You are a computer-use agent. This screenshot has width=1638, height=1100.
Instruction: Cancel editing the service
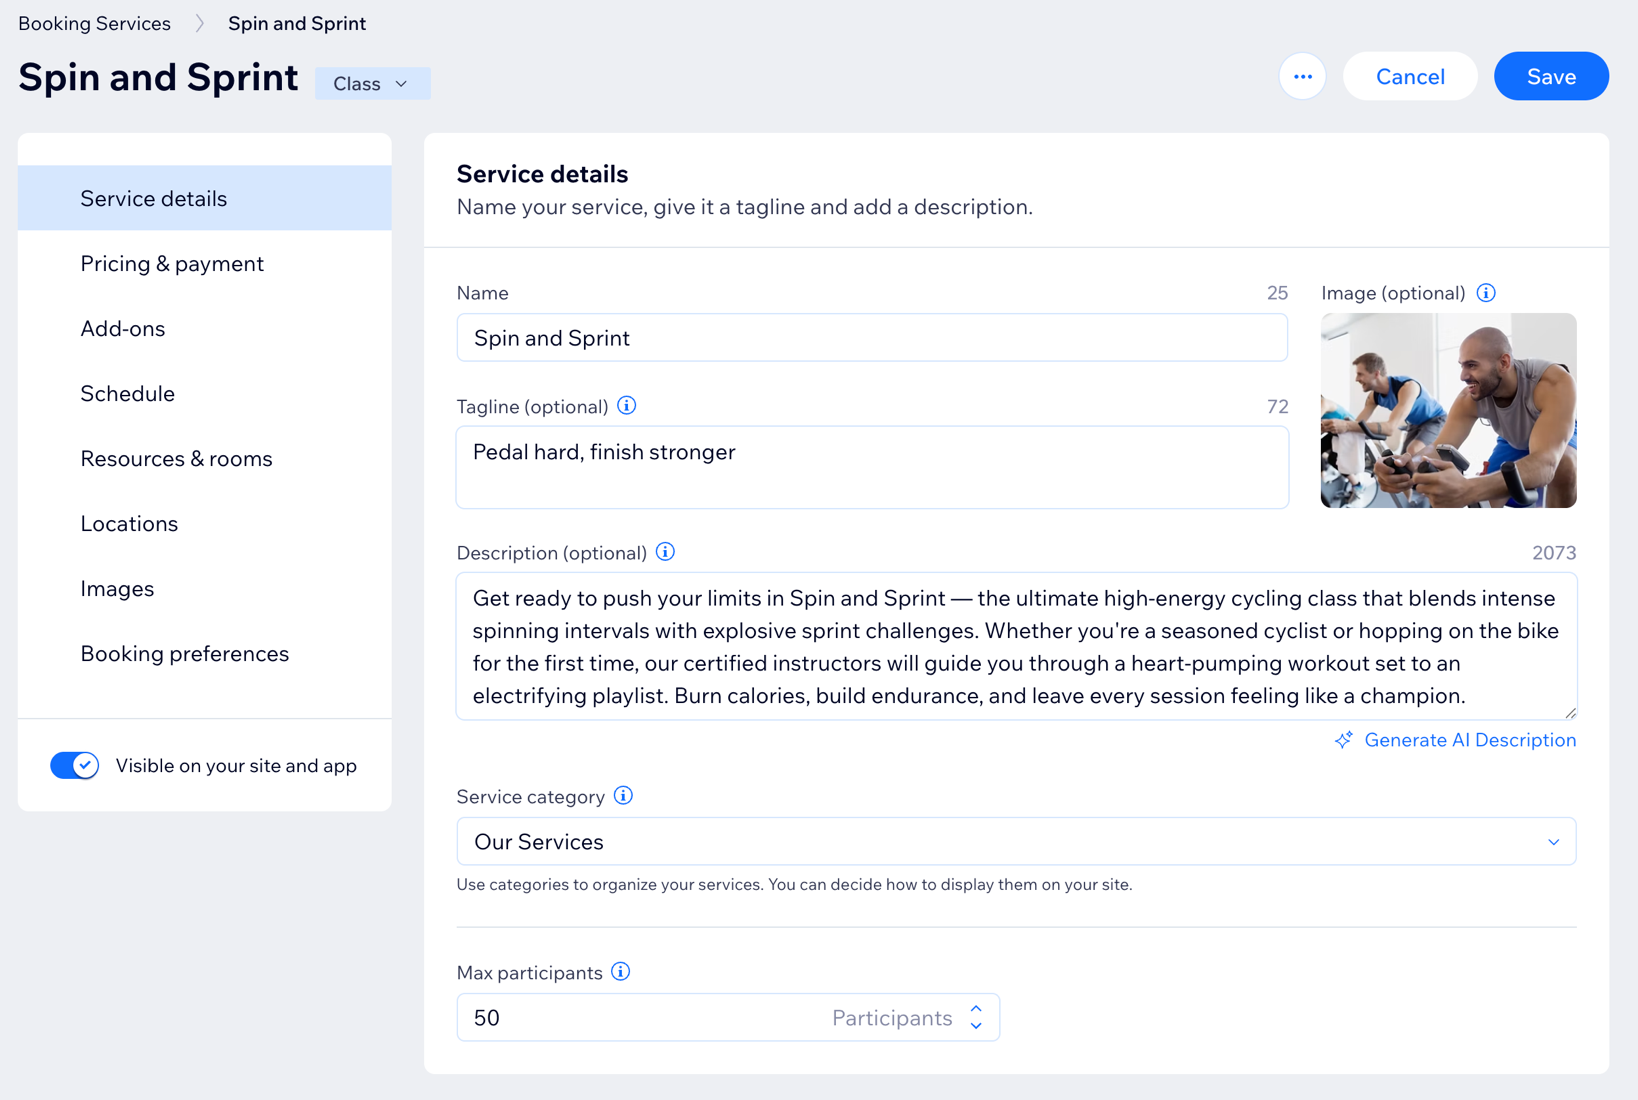(1410, 76)
